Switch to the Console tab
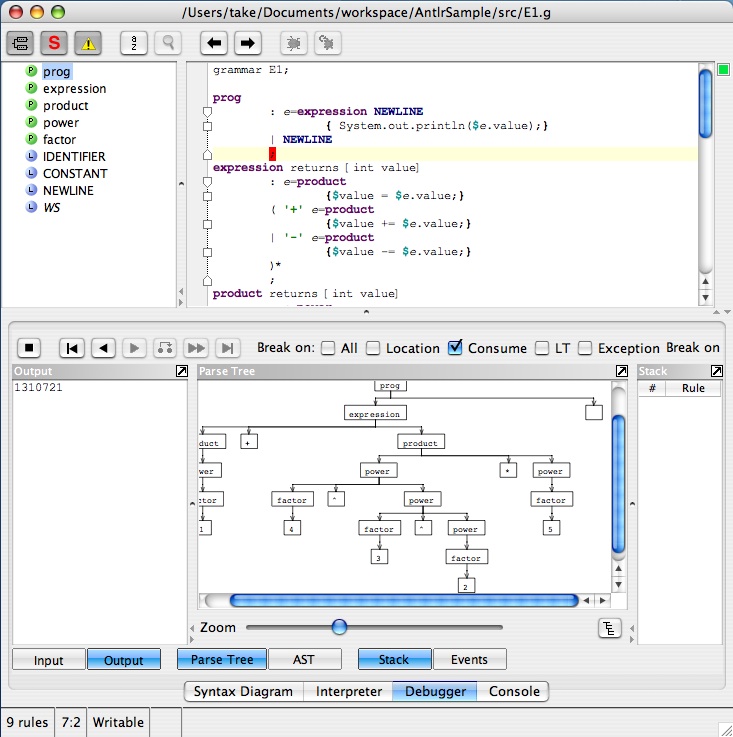Screen dimensions: 733x737 coord(514,691)
